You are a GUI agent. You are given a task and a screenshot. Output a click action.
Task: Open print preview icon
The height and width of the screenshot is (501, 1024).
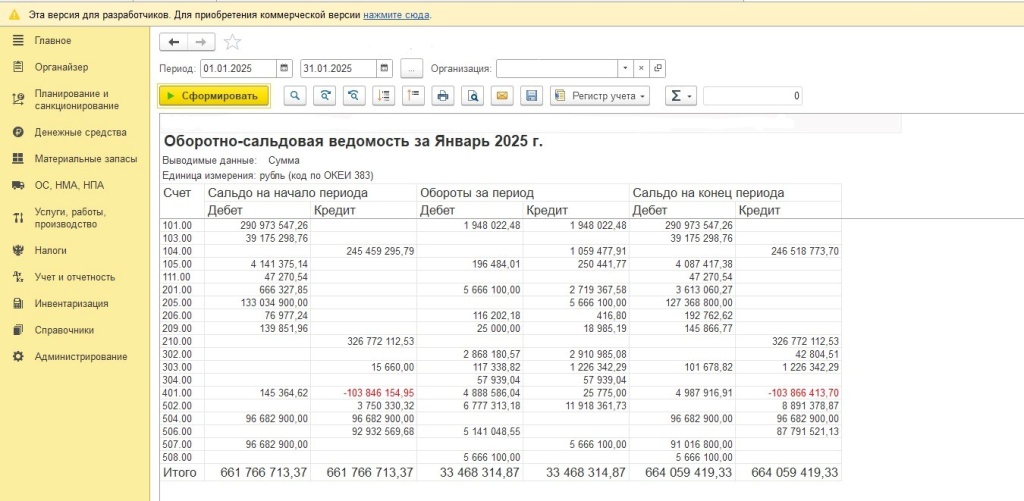(472, 96)
